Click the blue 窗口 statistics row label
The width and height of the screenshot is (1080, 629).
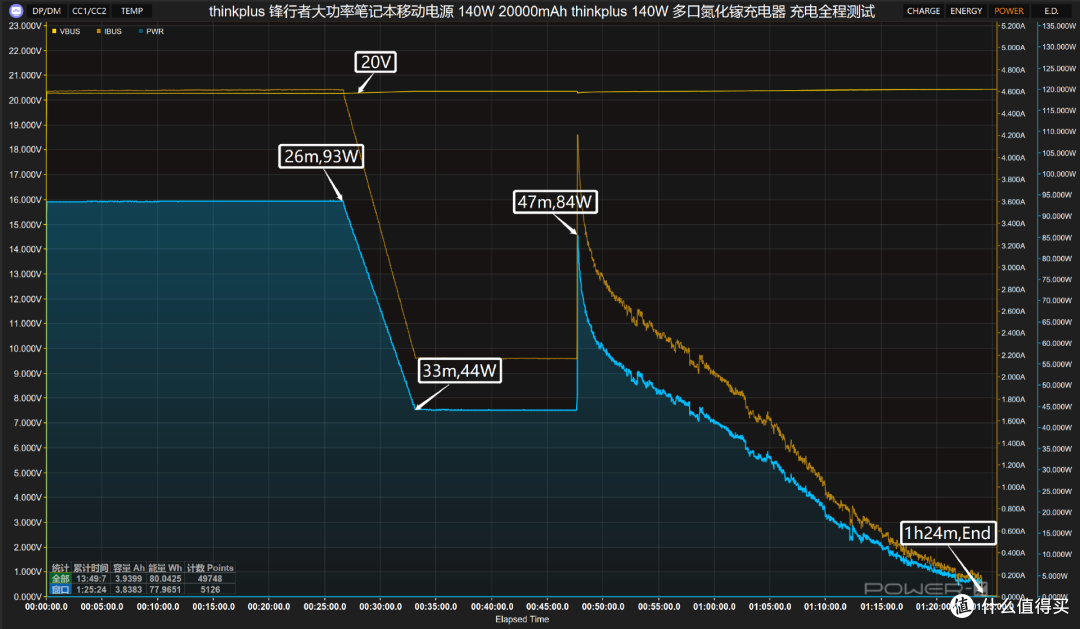pos(61,589)
